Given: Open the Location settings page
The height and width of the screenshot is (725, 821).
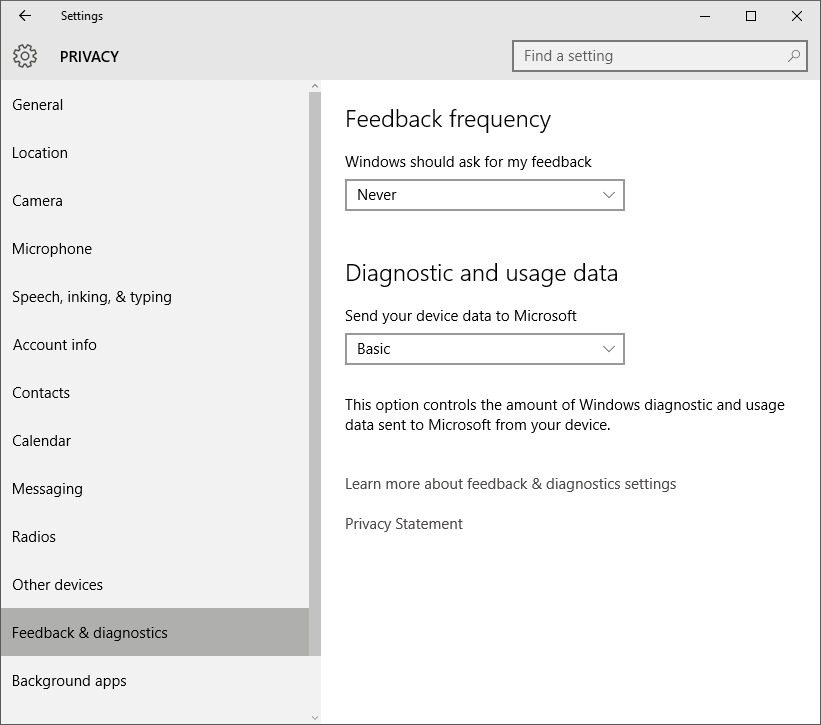Looking at the screenshot, I should point(40,153).
